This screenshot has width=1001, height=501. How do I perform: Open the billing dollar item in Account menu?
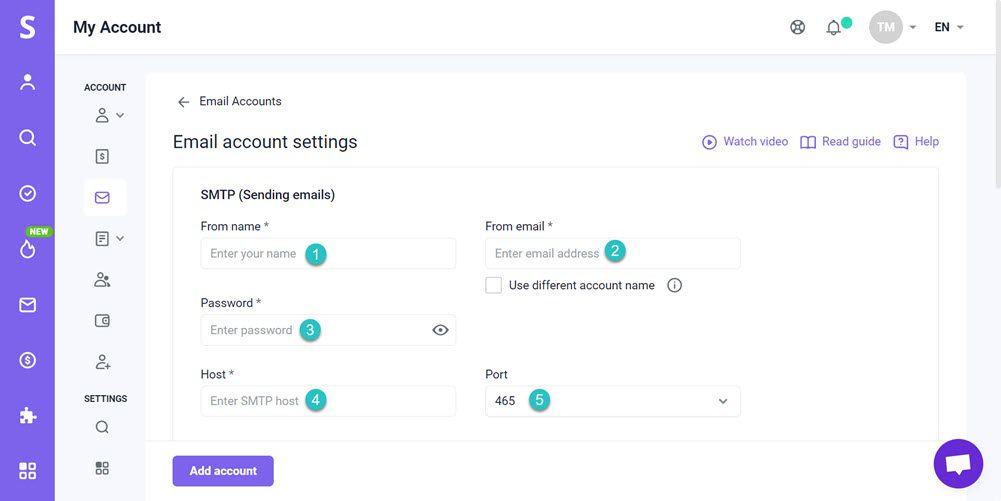tap(102, 156)
